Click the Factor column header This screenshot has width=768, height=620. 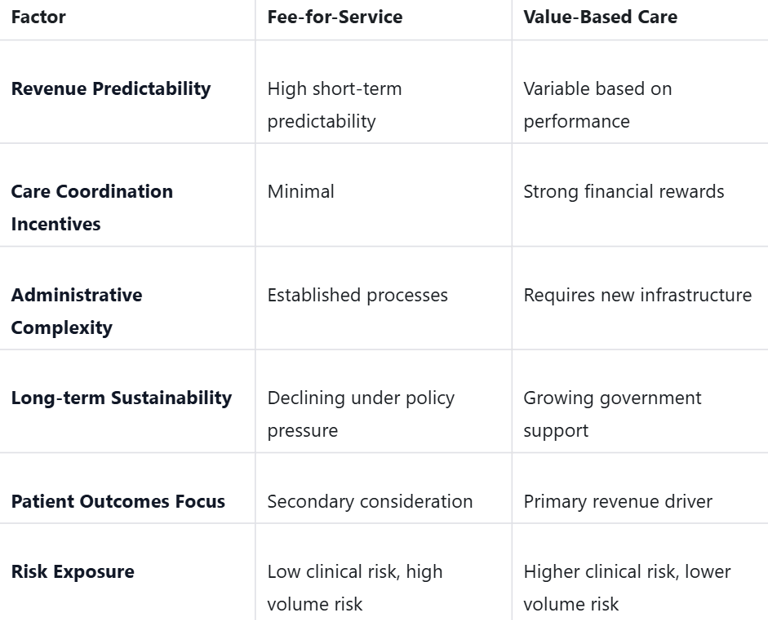pyautogui.click(x=38, y=17)
